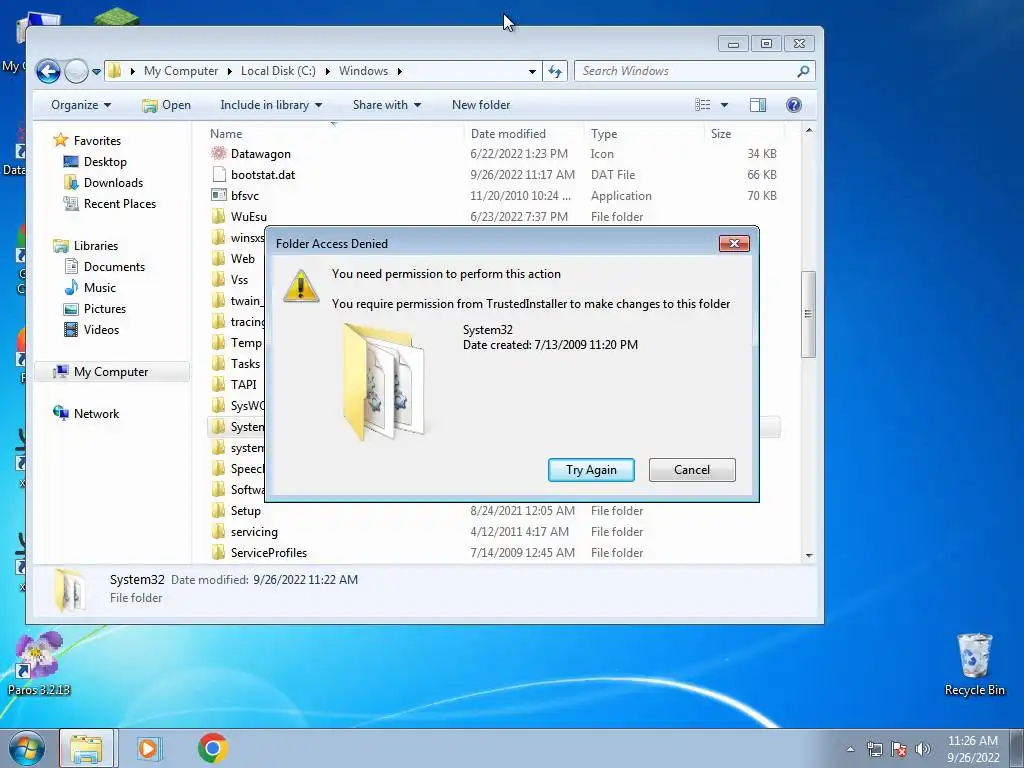The image size is (1024, 768).
Task: Open the address bar history dropdown
Action: 532,71
